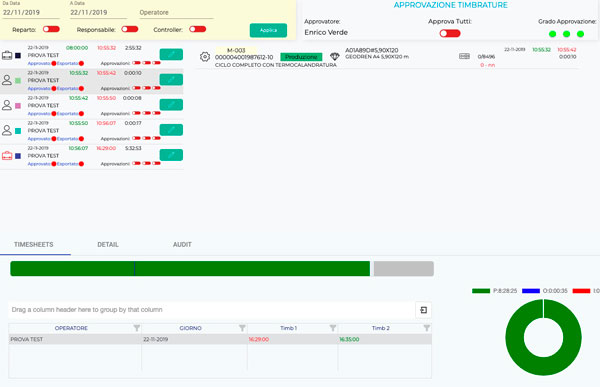Open the filter on the Timb 1 column
This screenshot has height=387, width=600.
pyautogui.click(x=333, y=328)
